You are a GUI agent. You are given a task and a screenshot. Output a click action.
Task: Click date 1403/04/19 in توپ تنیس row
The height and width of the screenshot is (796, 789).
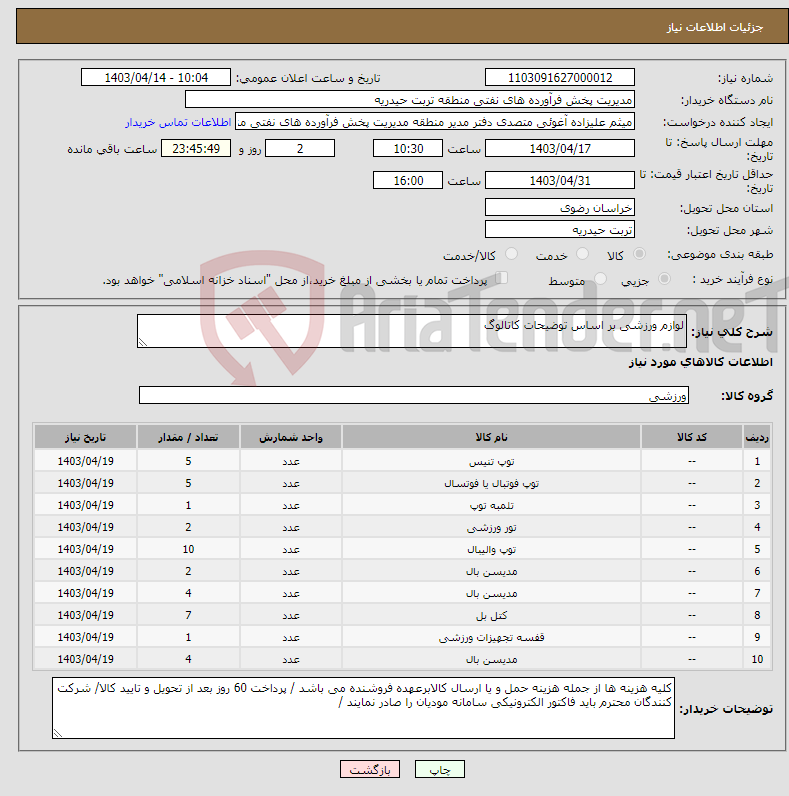click(85, 461)
